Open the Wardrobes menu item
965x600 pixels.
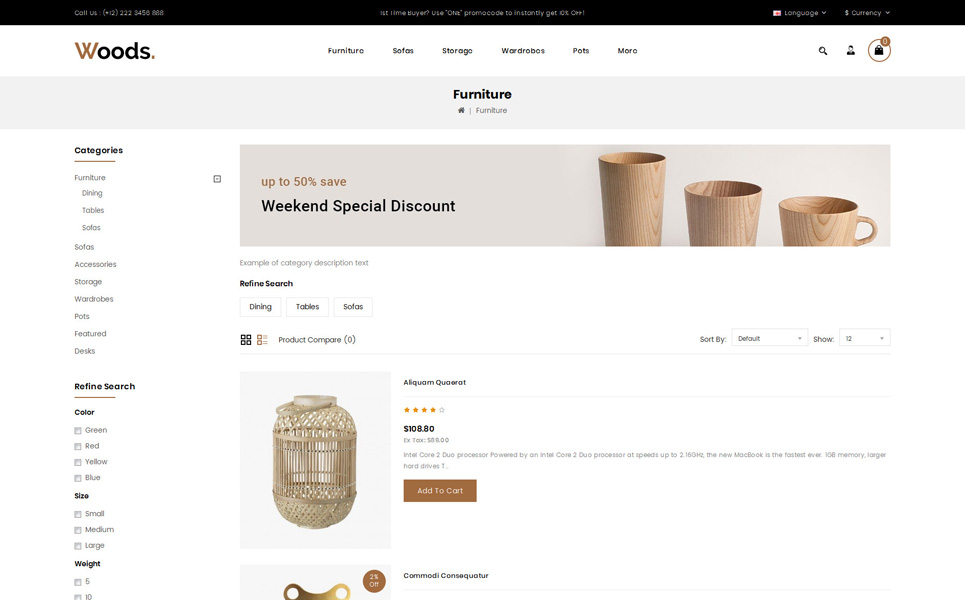(x=523, y=51)
